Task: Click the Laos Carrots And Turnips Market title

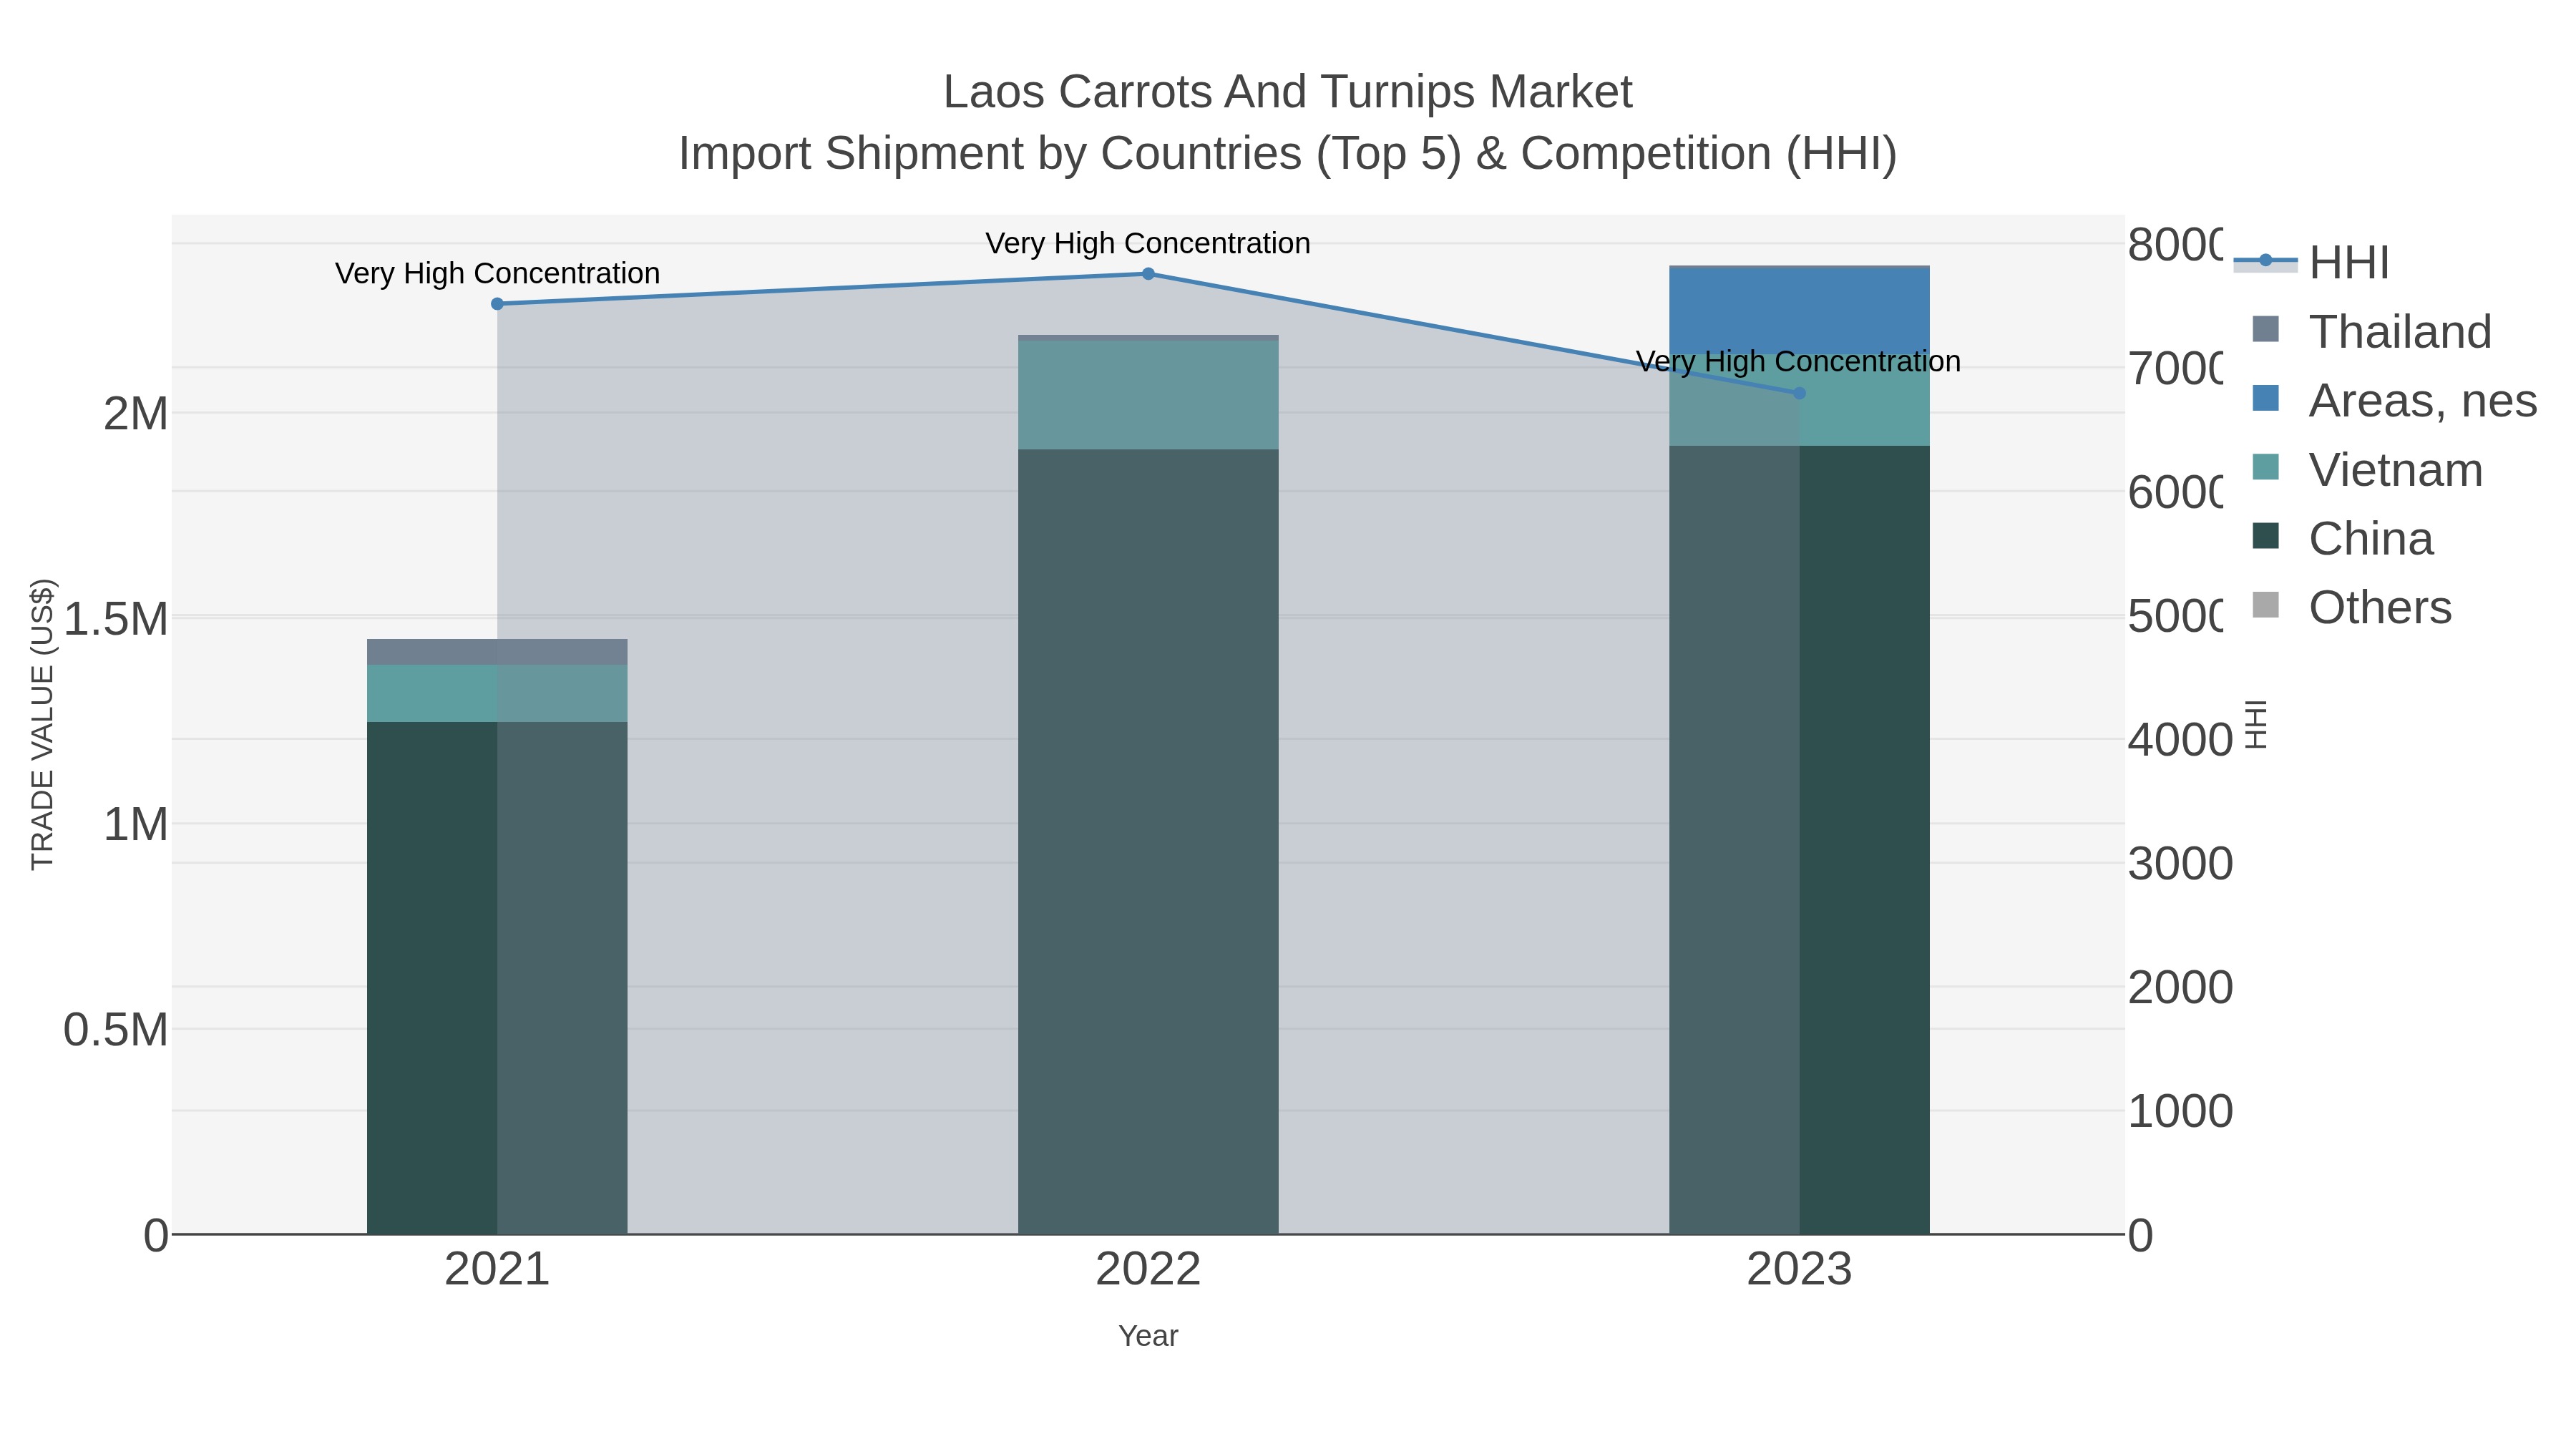Action: coord(1288,92)
